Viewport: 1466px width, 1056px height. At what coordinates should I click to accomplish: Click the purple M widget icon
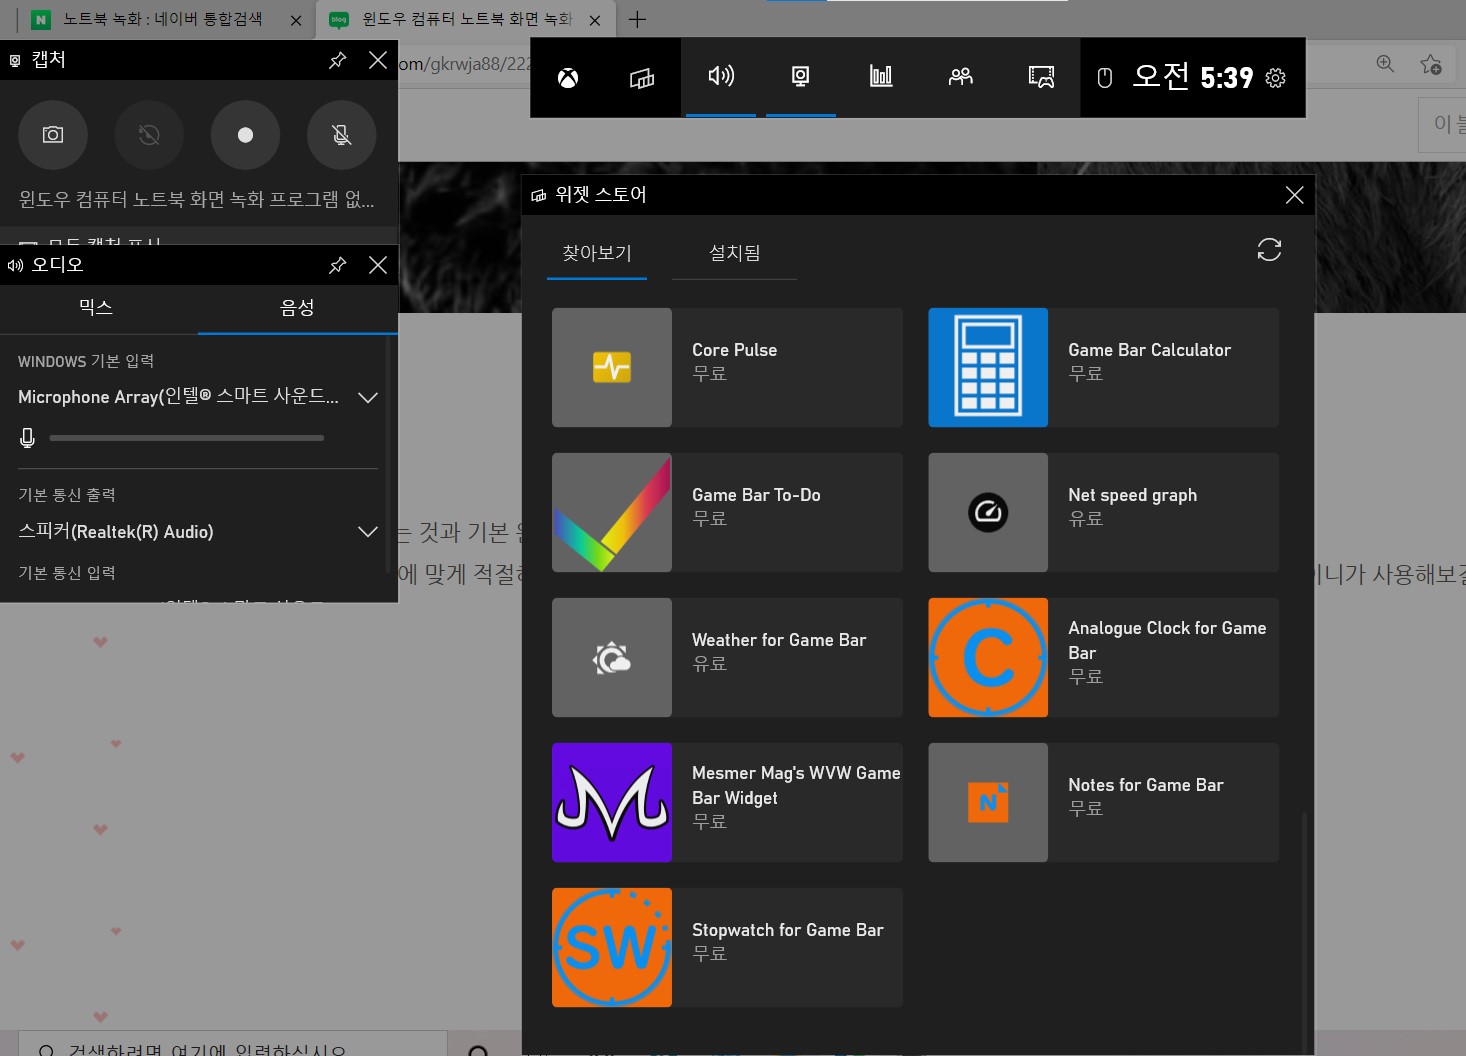tap(612, 802)
